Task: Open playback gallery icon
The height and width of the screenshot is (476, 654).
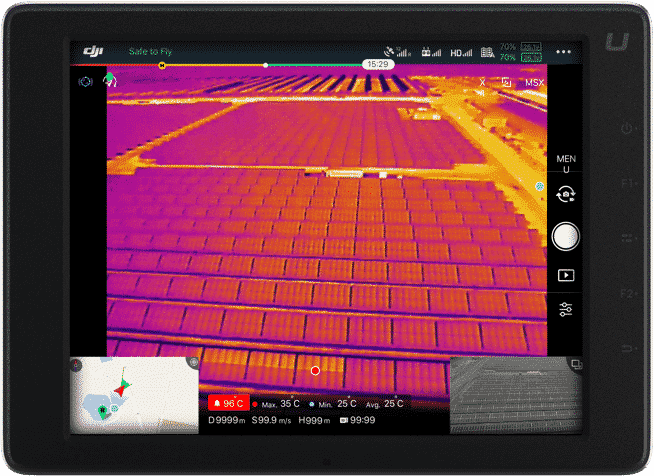Action: pyautogui.click(x=566, y=274)
